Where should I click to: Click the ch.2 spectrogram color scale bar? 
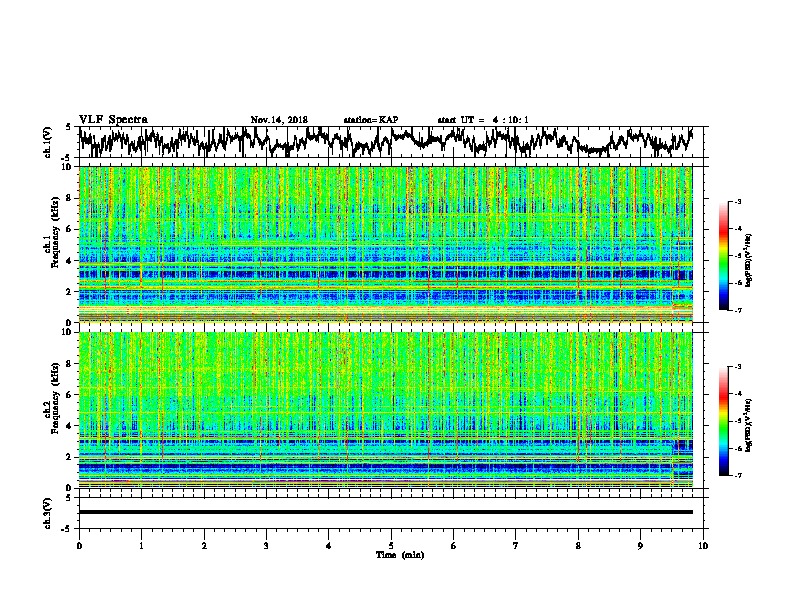(x=724, y=421)
